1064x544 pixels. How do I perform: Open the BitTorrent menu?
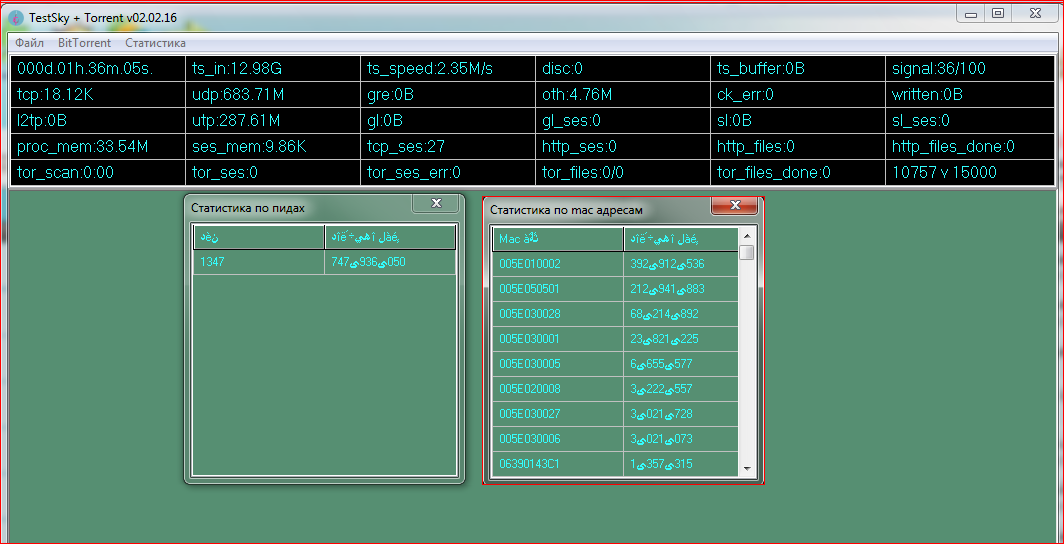coord(84,43)
